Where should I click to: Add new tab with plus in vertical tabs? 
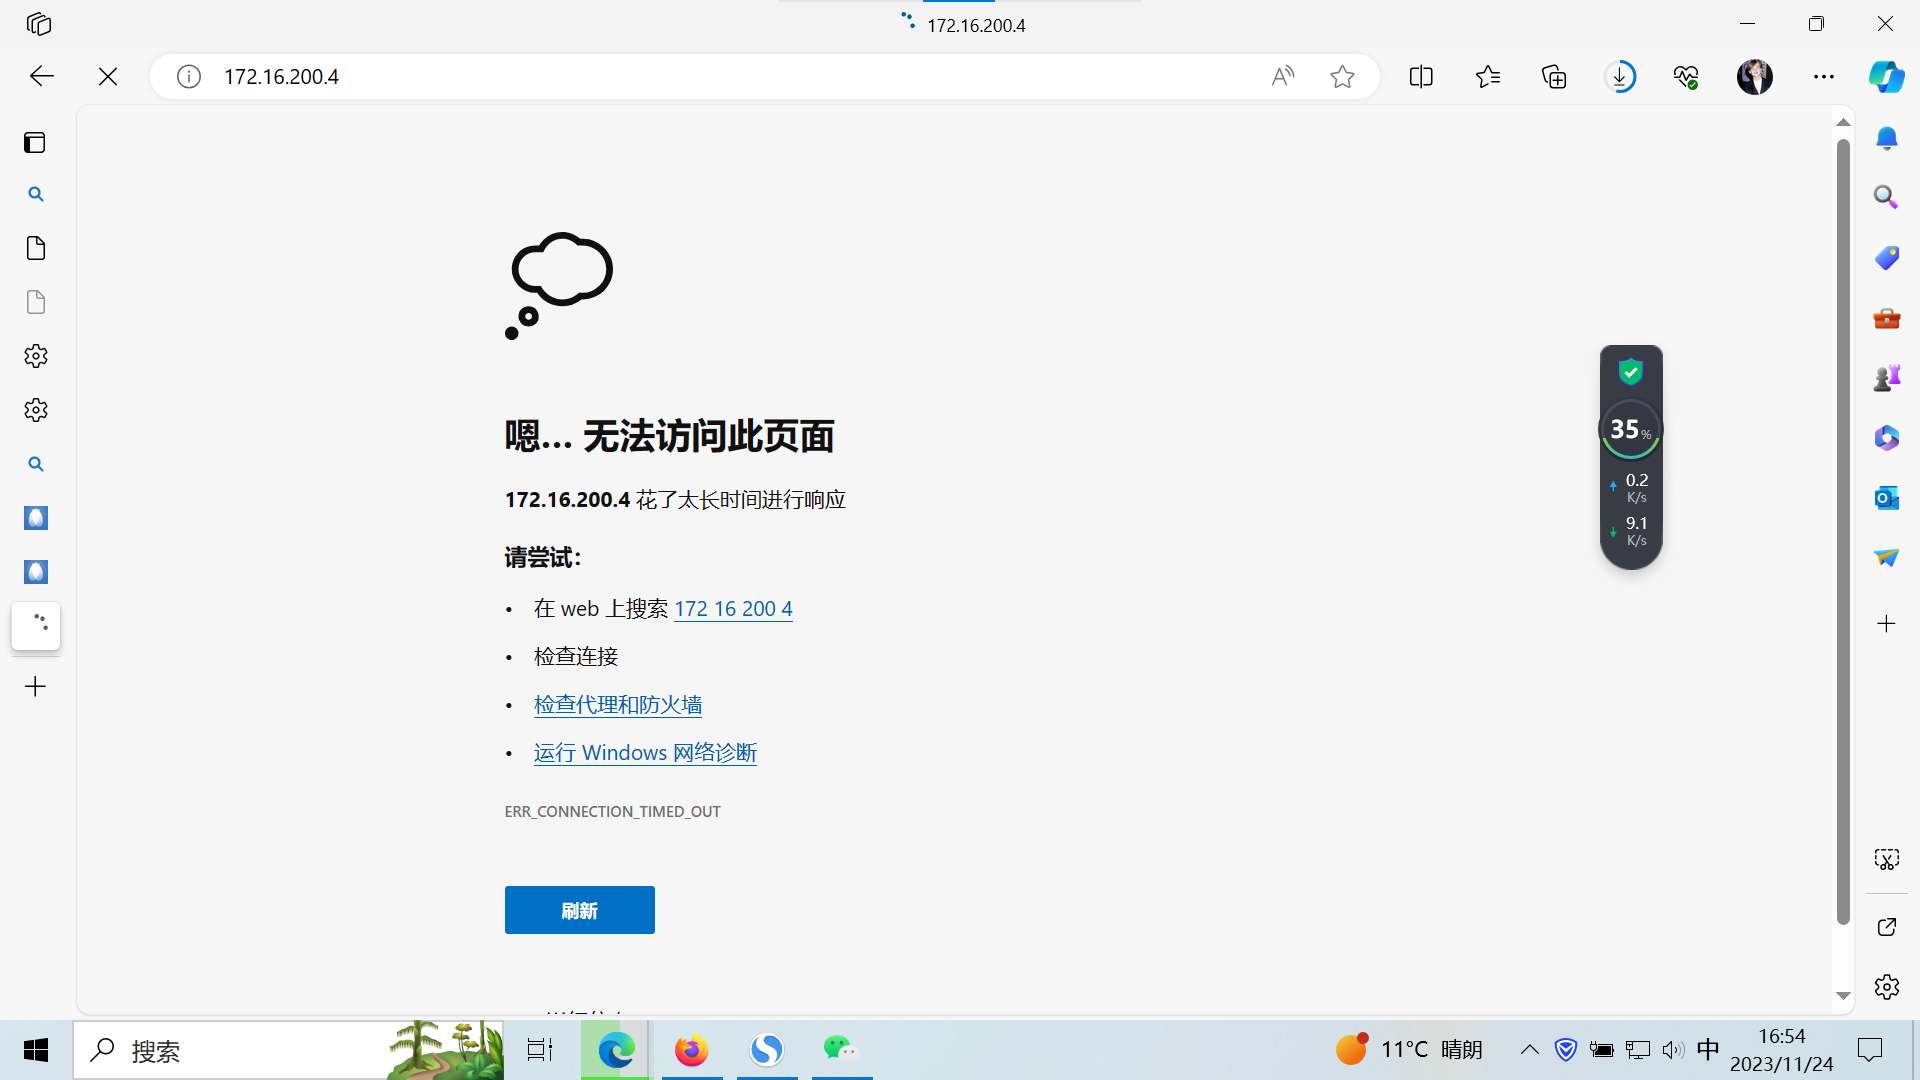[35, 686]
